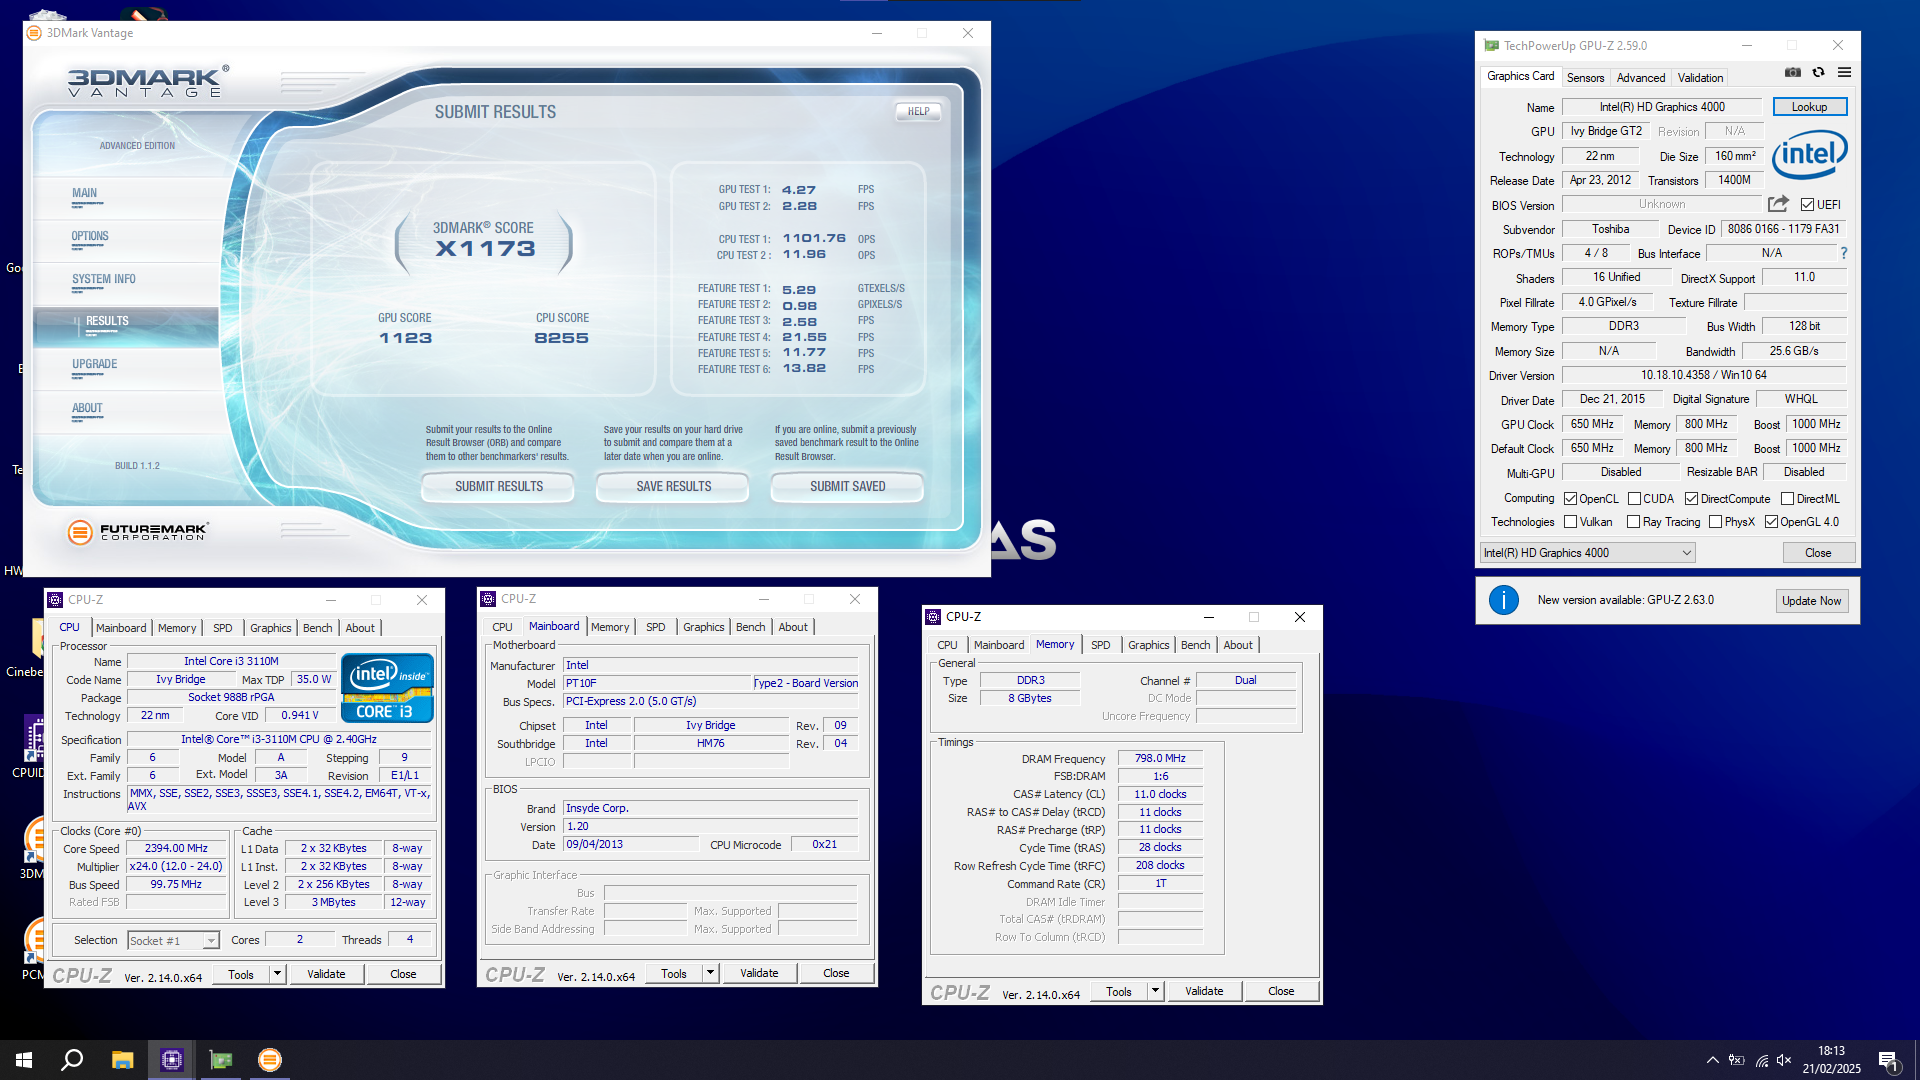The height and width of the screenshot is (1080, 1920).
Task: Click Close button in GPU-Z
Action: (x=1818, y=553)
